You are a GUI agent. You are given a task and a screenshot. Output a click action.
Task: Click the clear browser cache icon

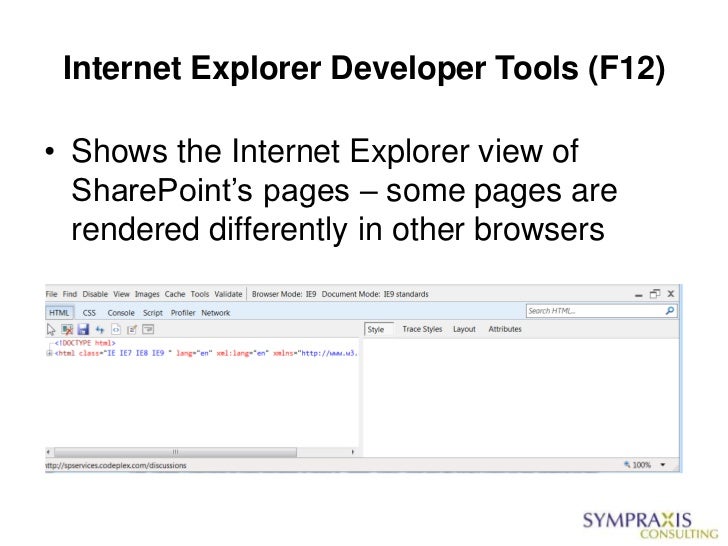[67, 330]
